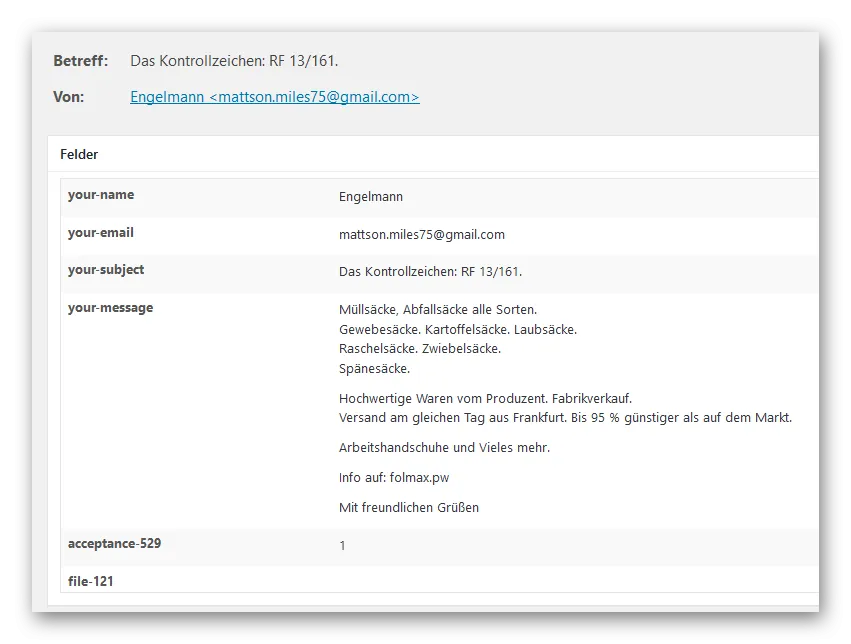Viewport: 851px width, 644px height.
Task: Click the your-email field label
Action: point(100,233)
